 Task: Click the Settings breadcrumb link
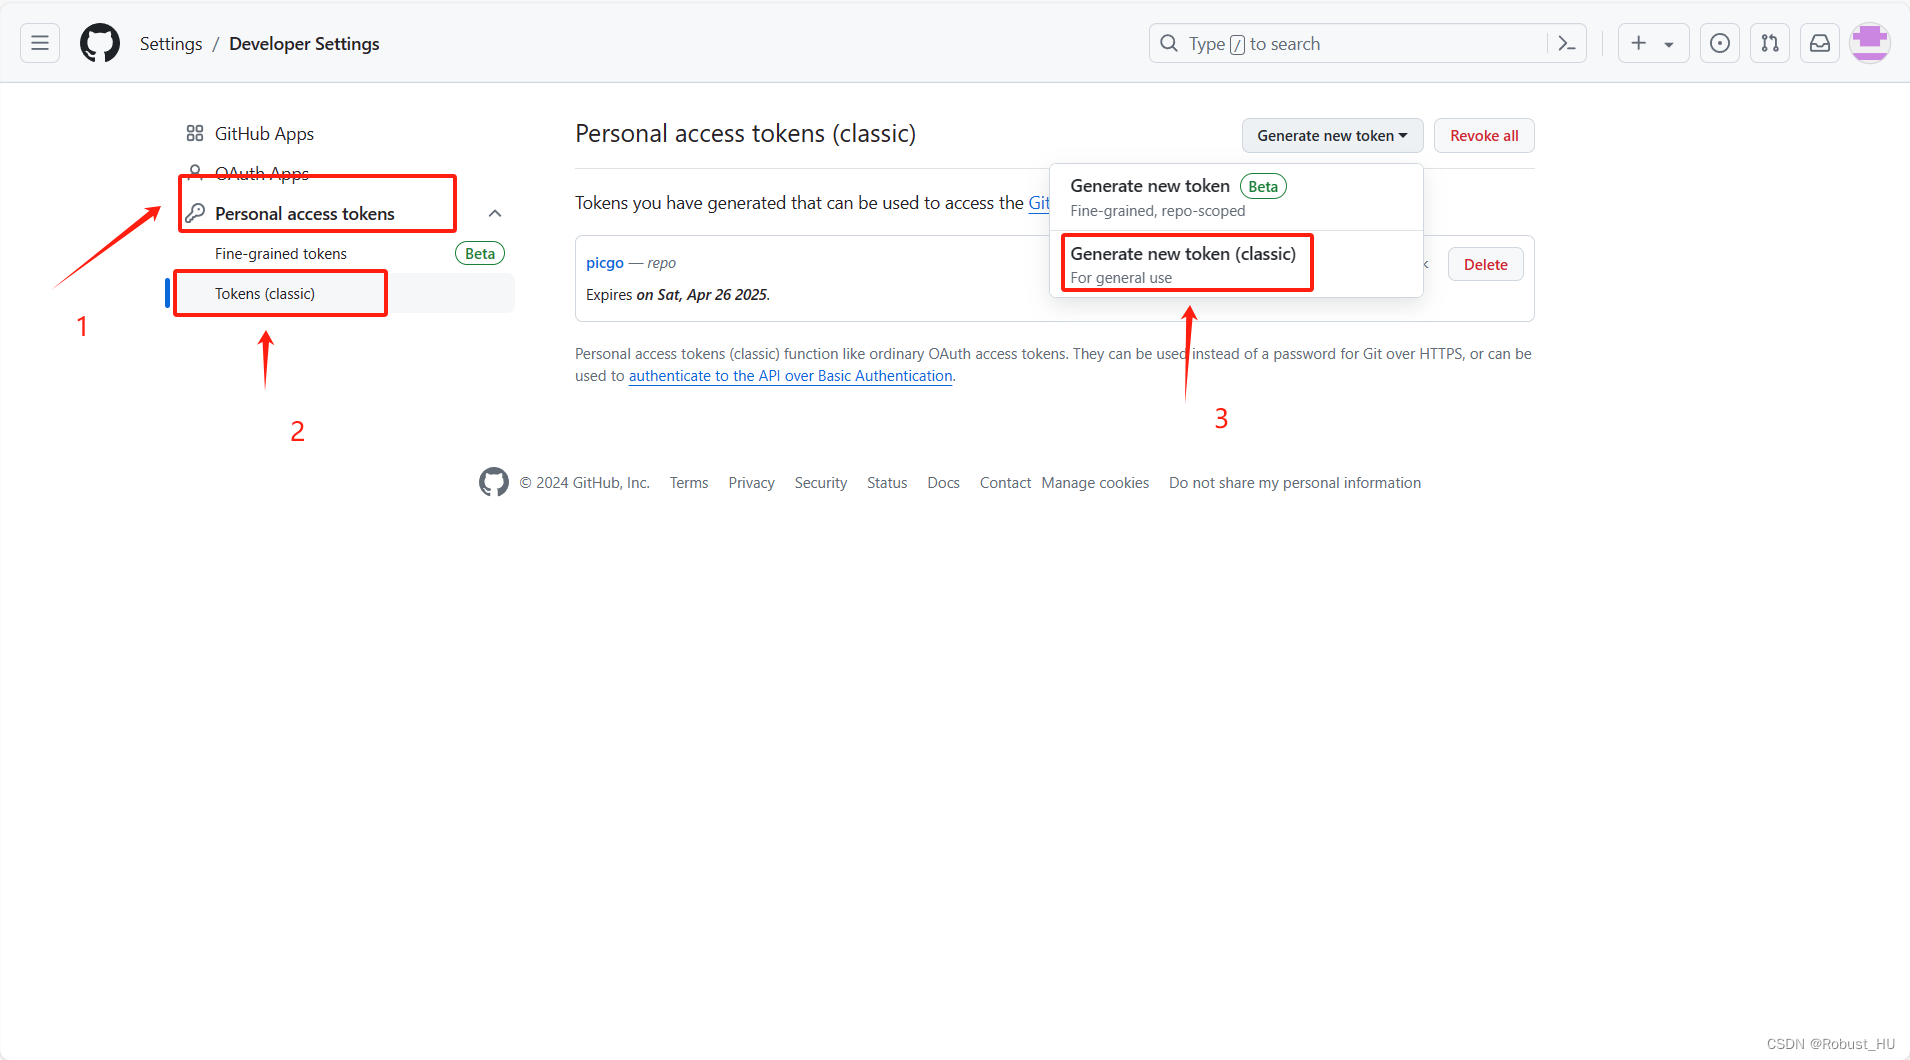tap(171, 44)
